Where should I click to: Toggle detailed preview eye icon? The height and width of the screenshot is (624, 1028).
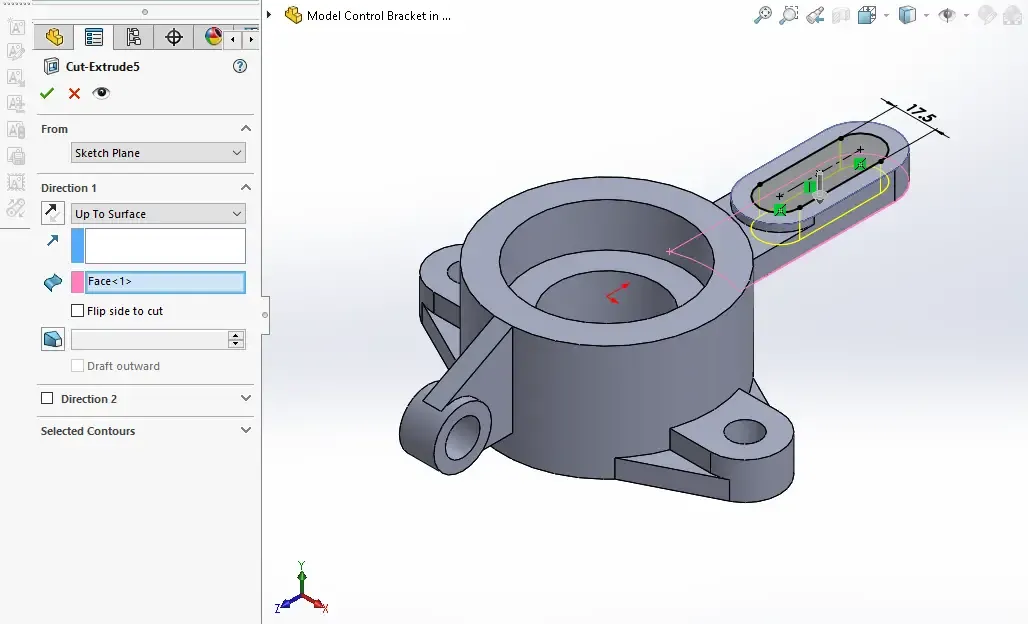101,93
